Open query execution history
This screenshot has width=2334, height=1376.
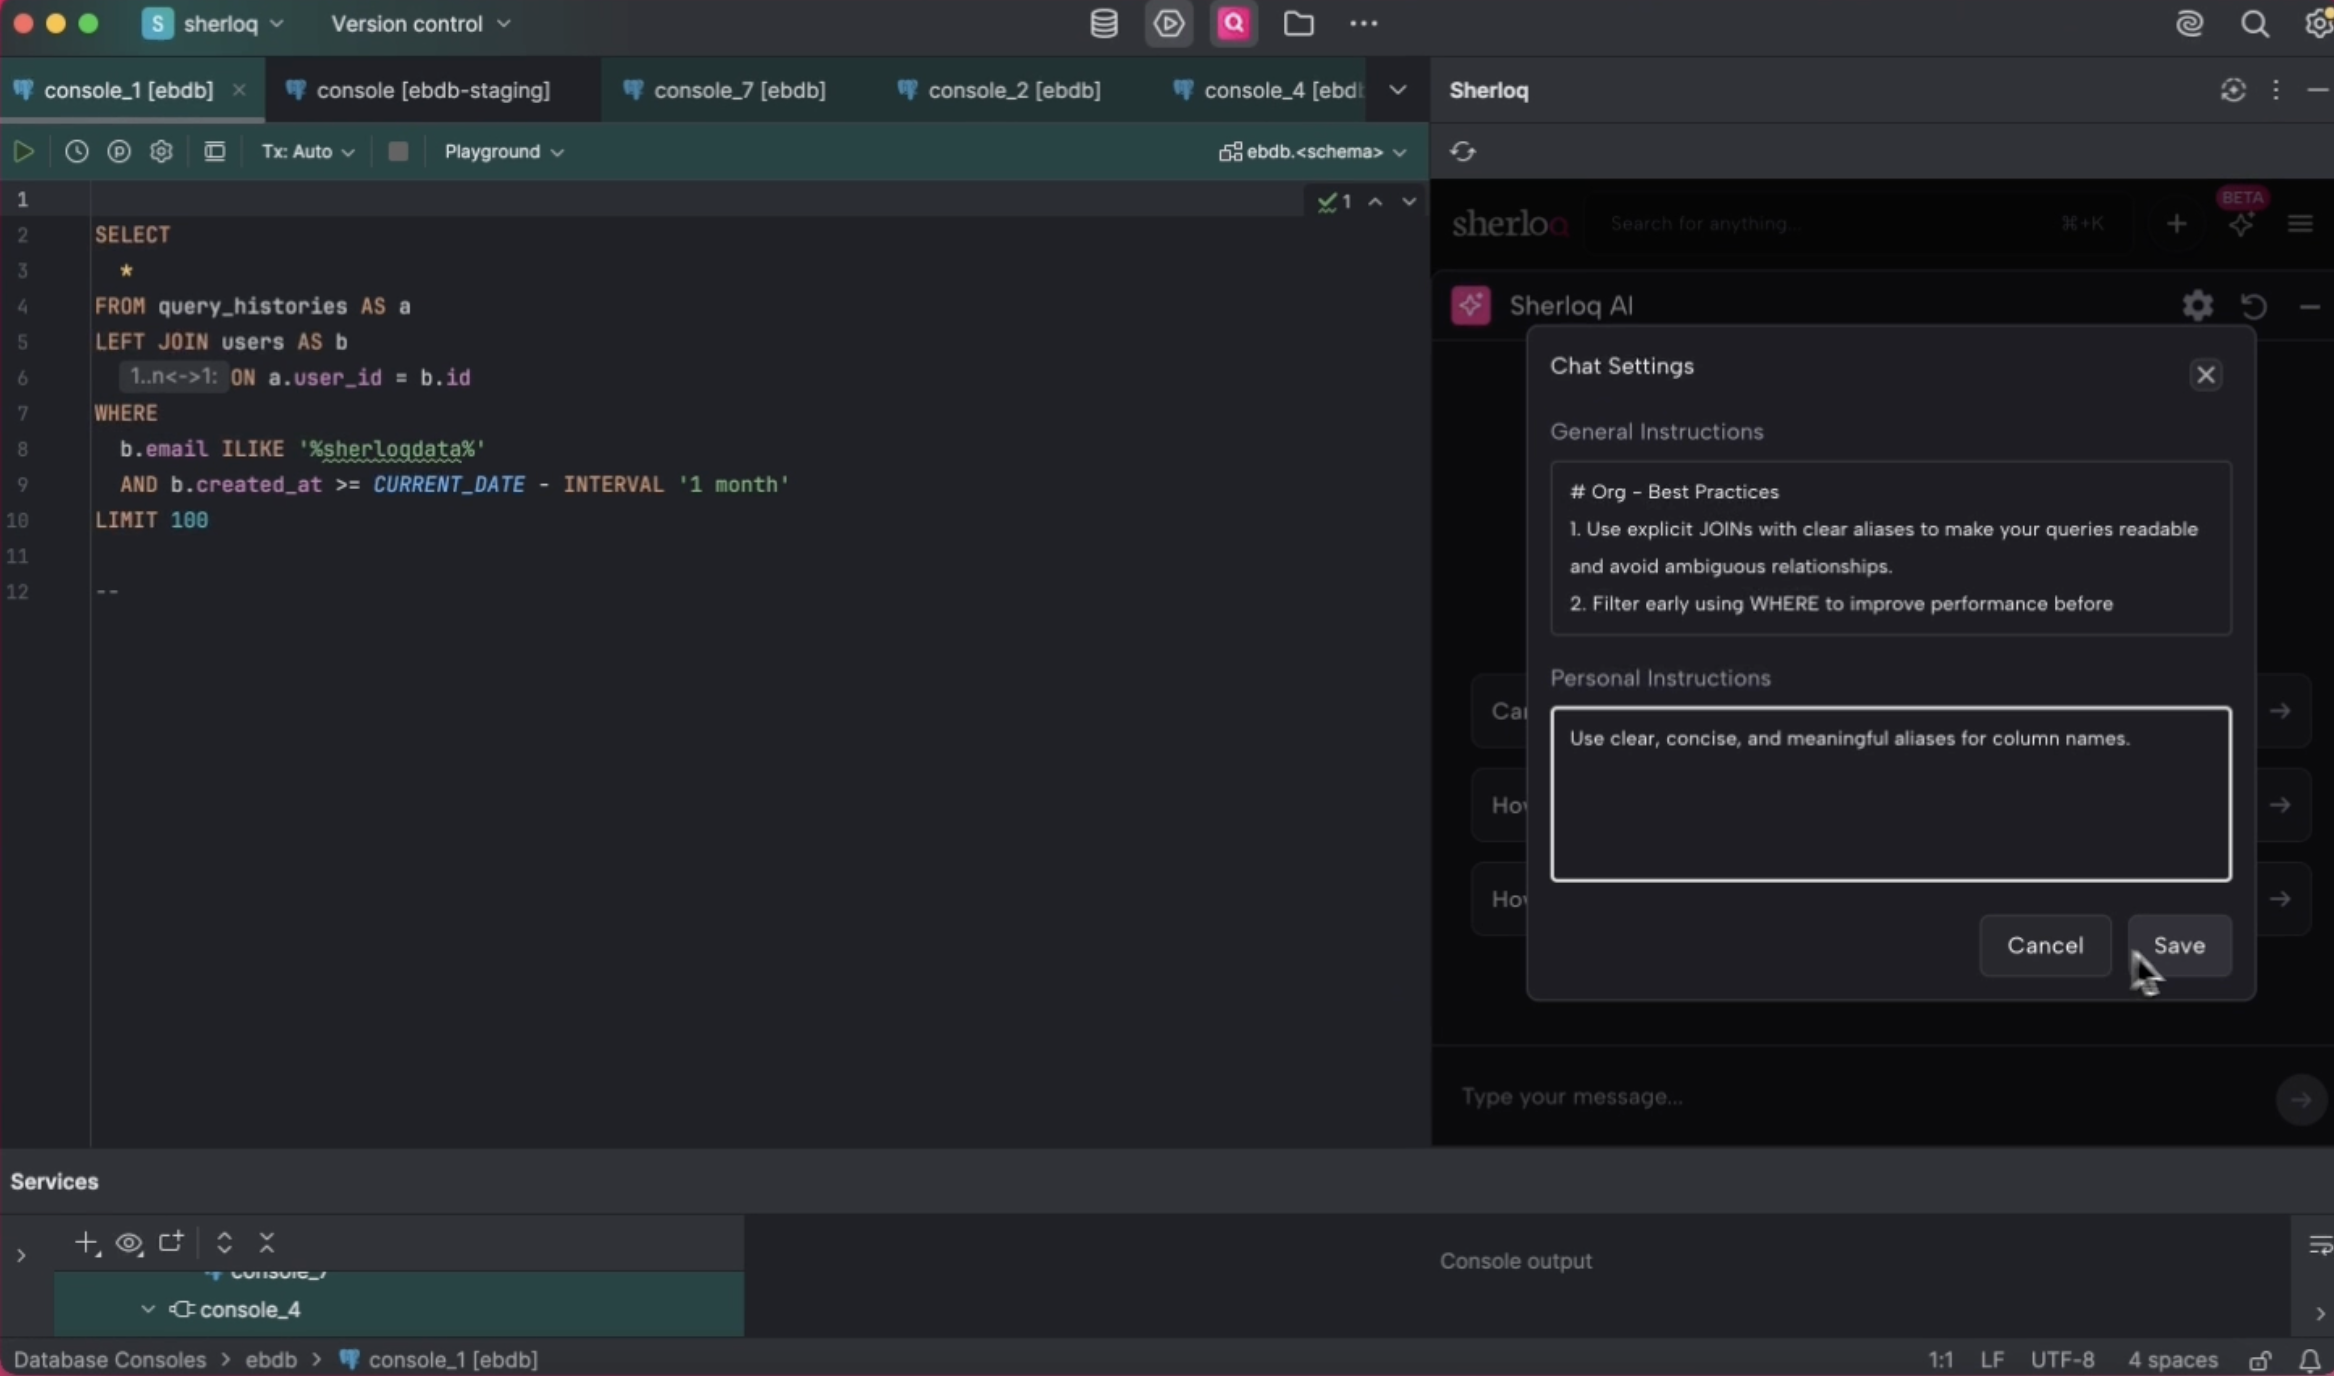click(x=75, y=152)
